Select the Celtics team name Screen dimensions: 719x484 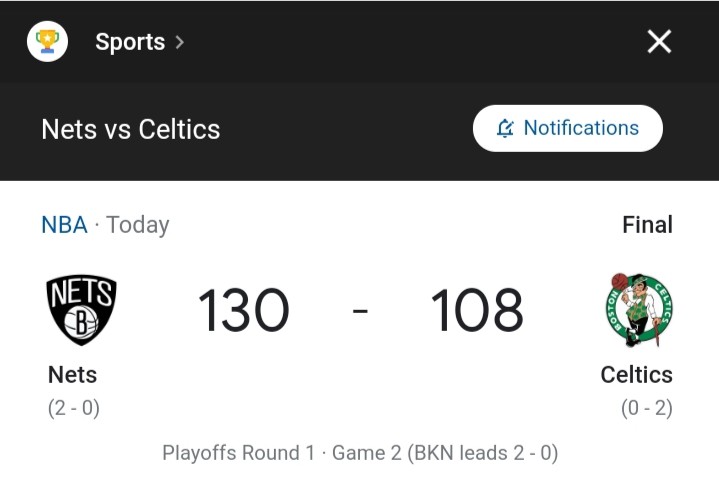tap(636, 375)
